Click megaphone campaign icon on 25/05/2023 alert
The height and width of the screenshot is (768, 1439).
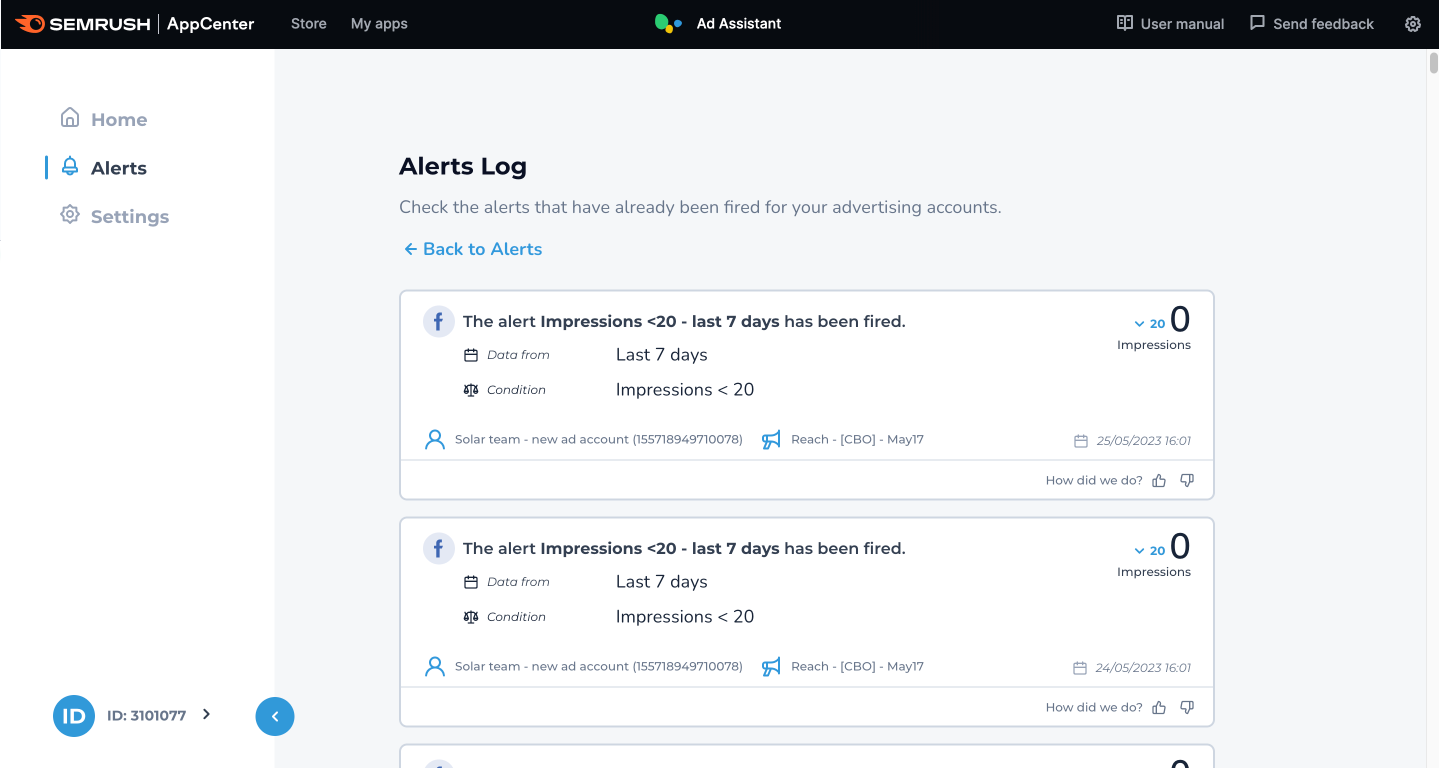click(x=771, y=440)
